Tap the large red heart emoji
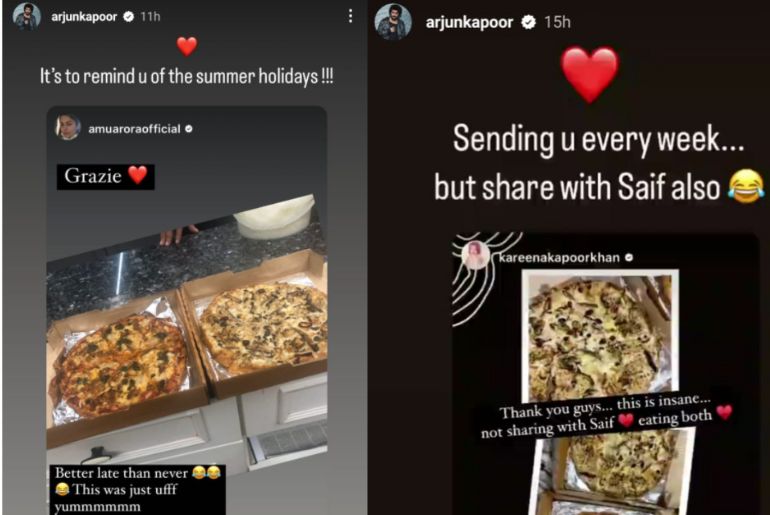This screenshot has height=515, width=770. (x=589, y=74)
